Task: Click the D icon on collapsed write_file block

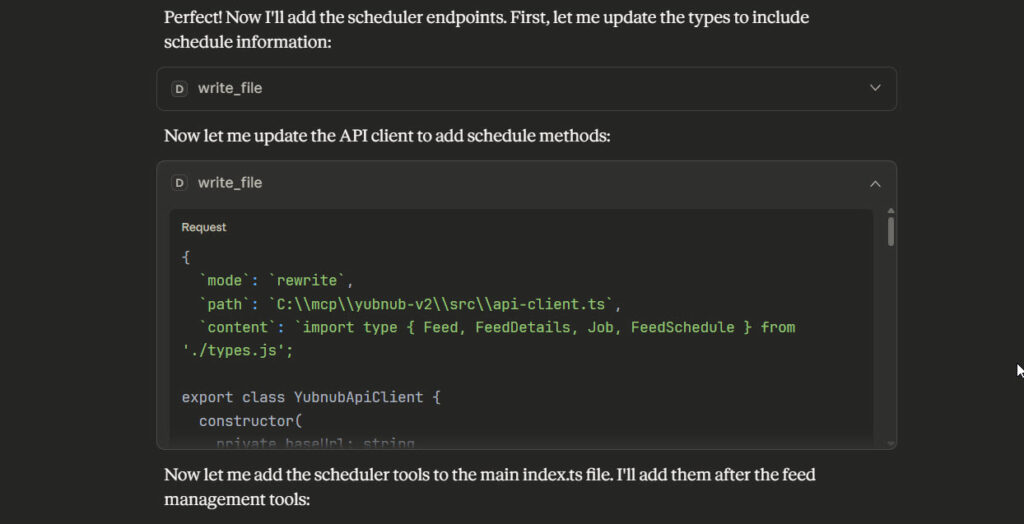Action: point(179,88)
